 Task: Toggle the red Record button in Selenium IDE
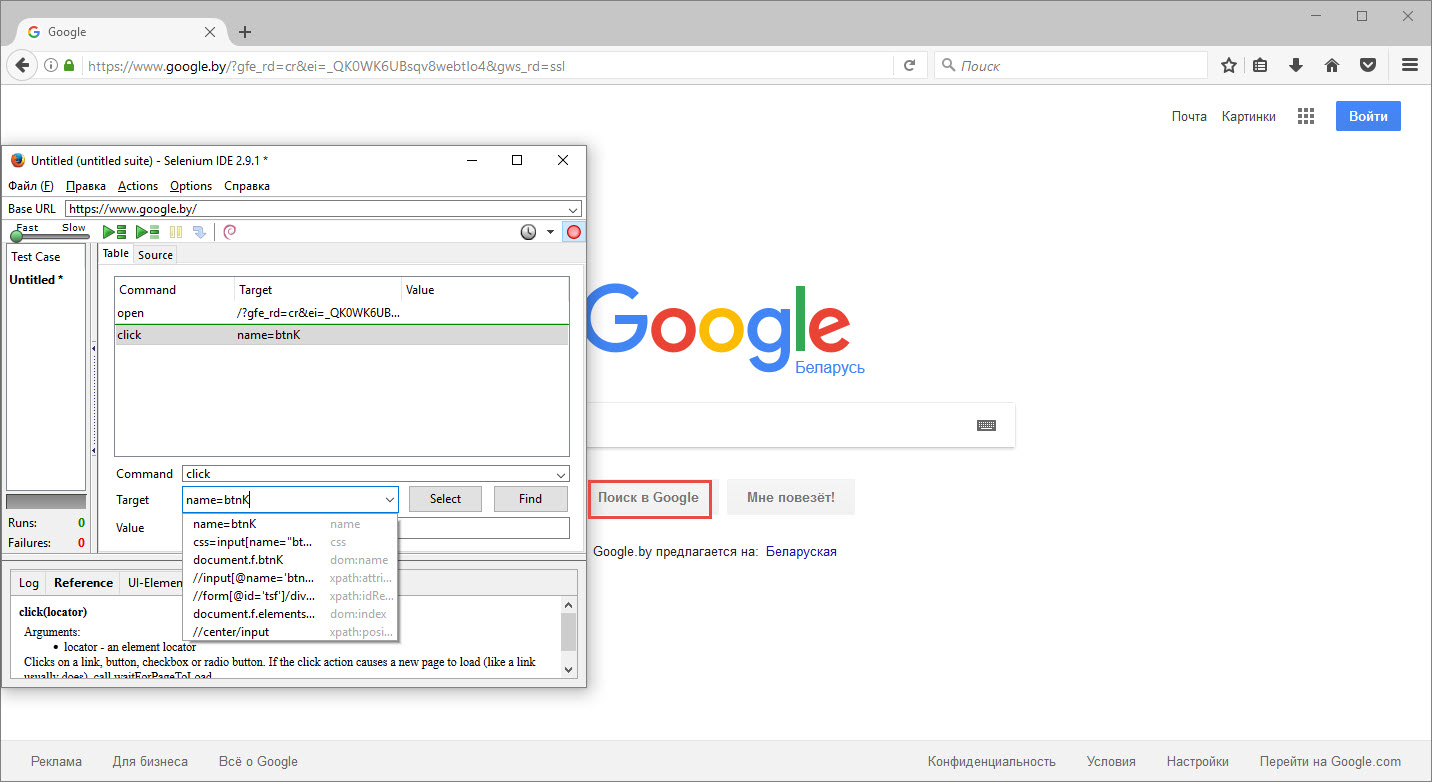point(574,232)
